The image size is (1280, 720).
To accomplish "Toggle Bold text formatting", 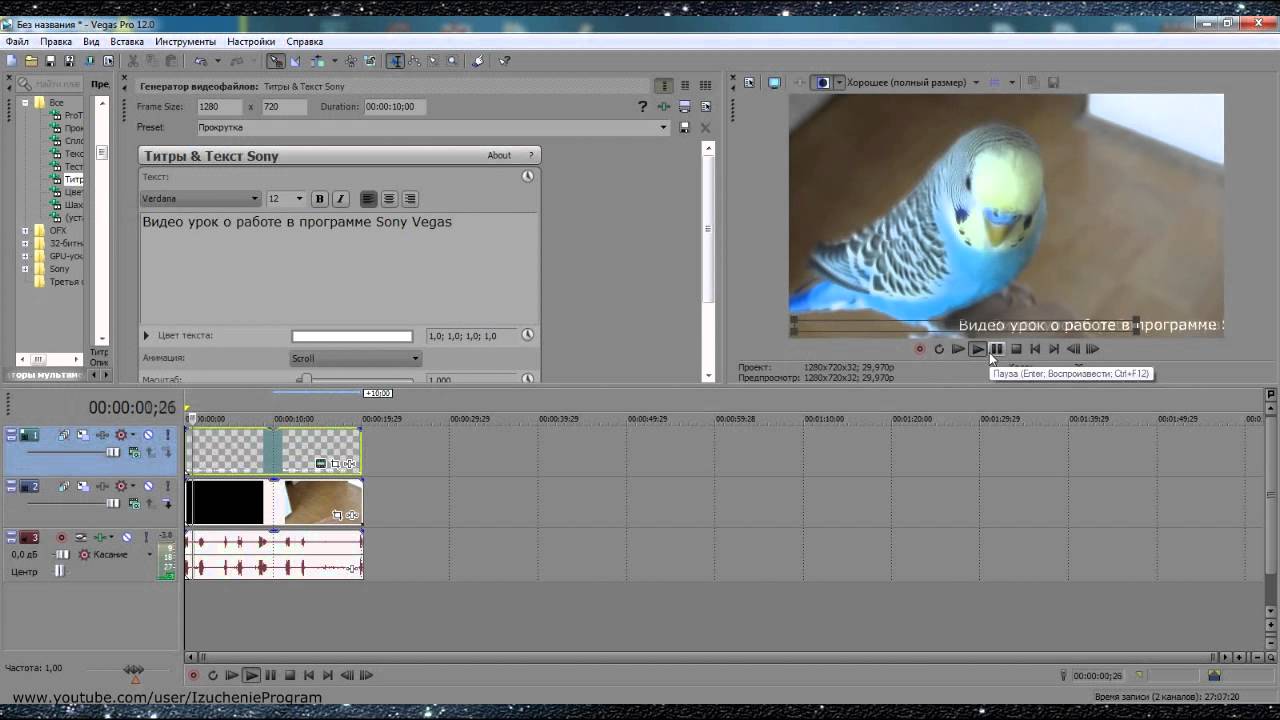I will tap(319, 199).
